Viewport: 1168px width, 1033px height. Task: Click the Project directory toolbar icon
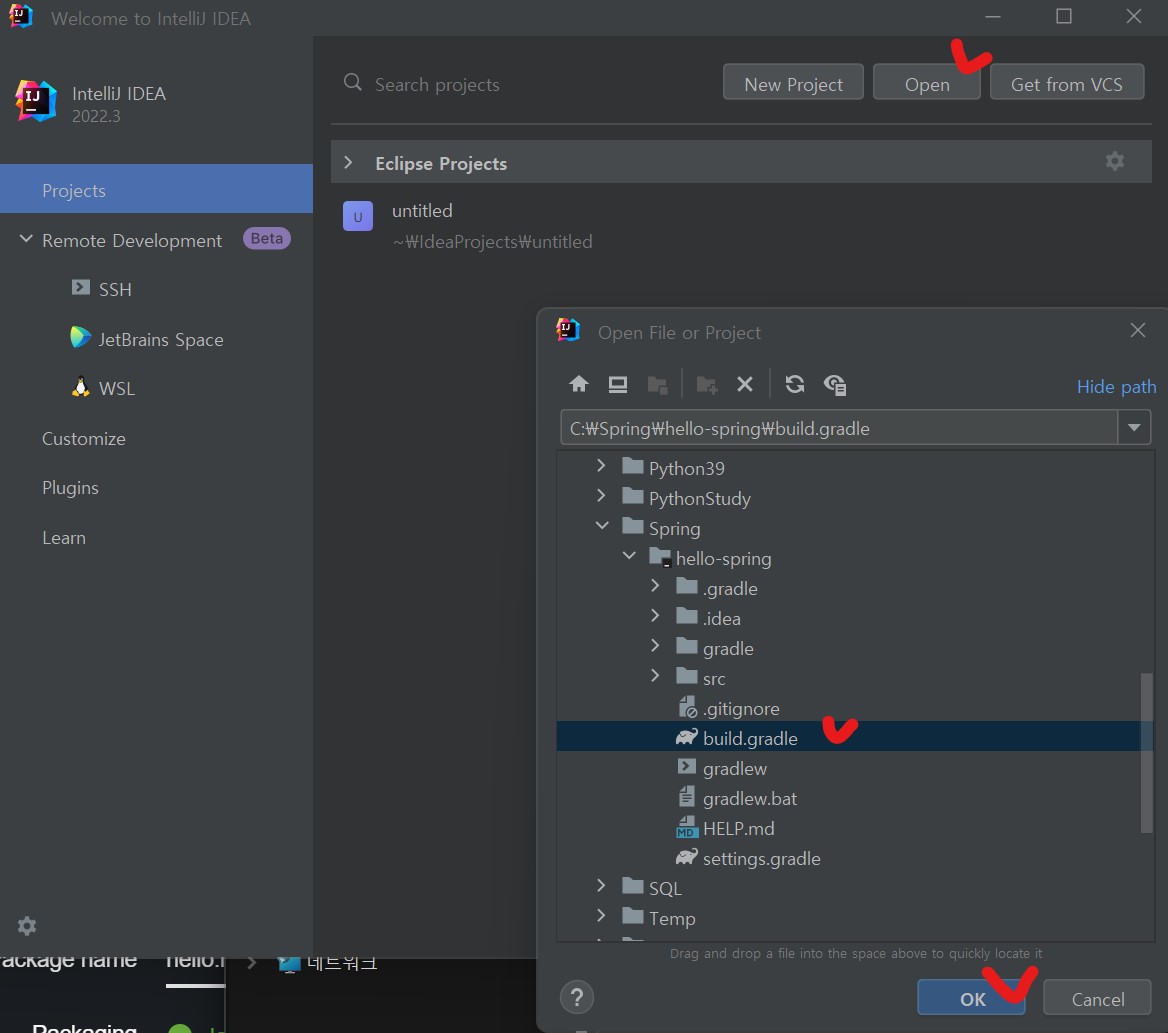coord(657,385)
